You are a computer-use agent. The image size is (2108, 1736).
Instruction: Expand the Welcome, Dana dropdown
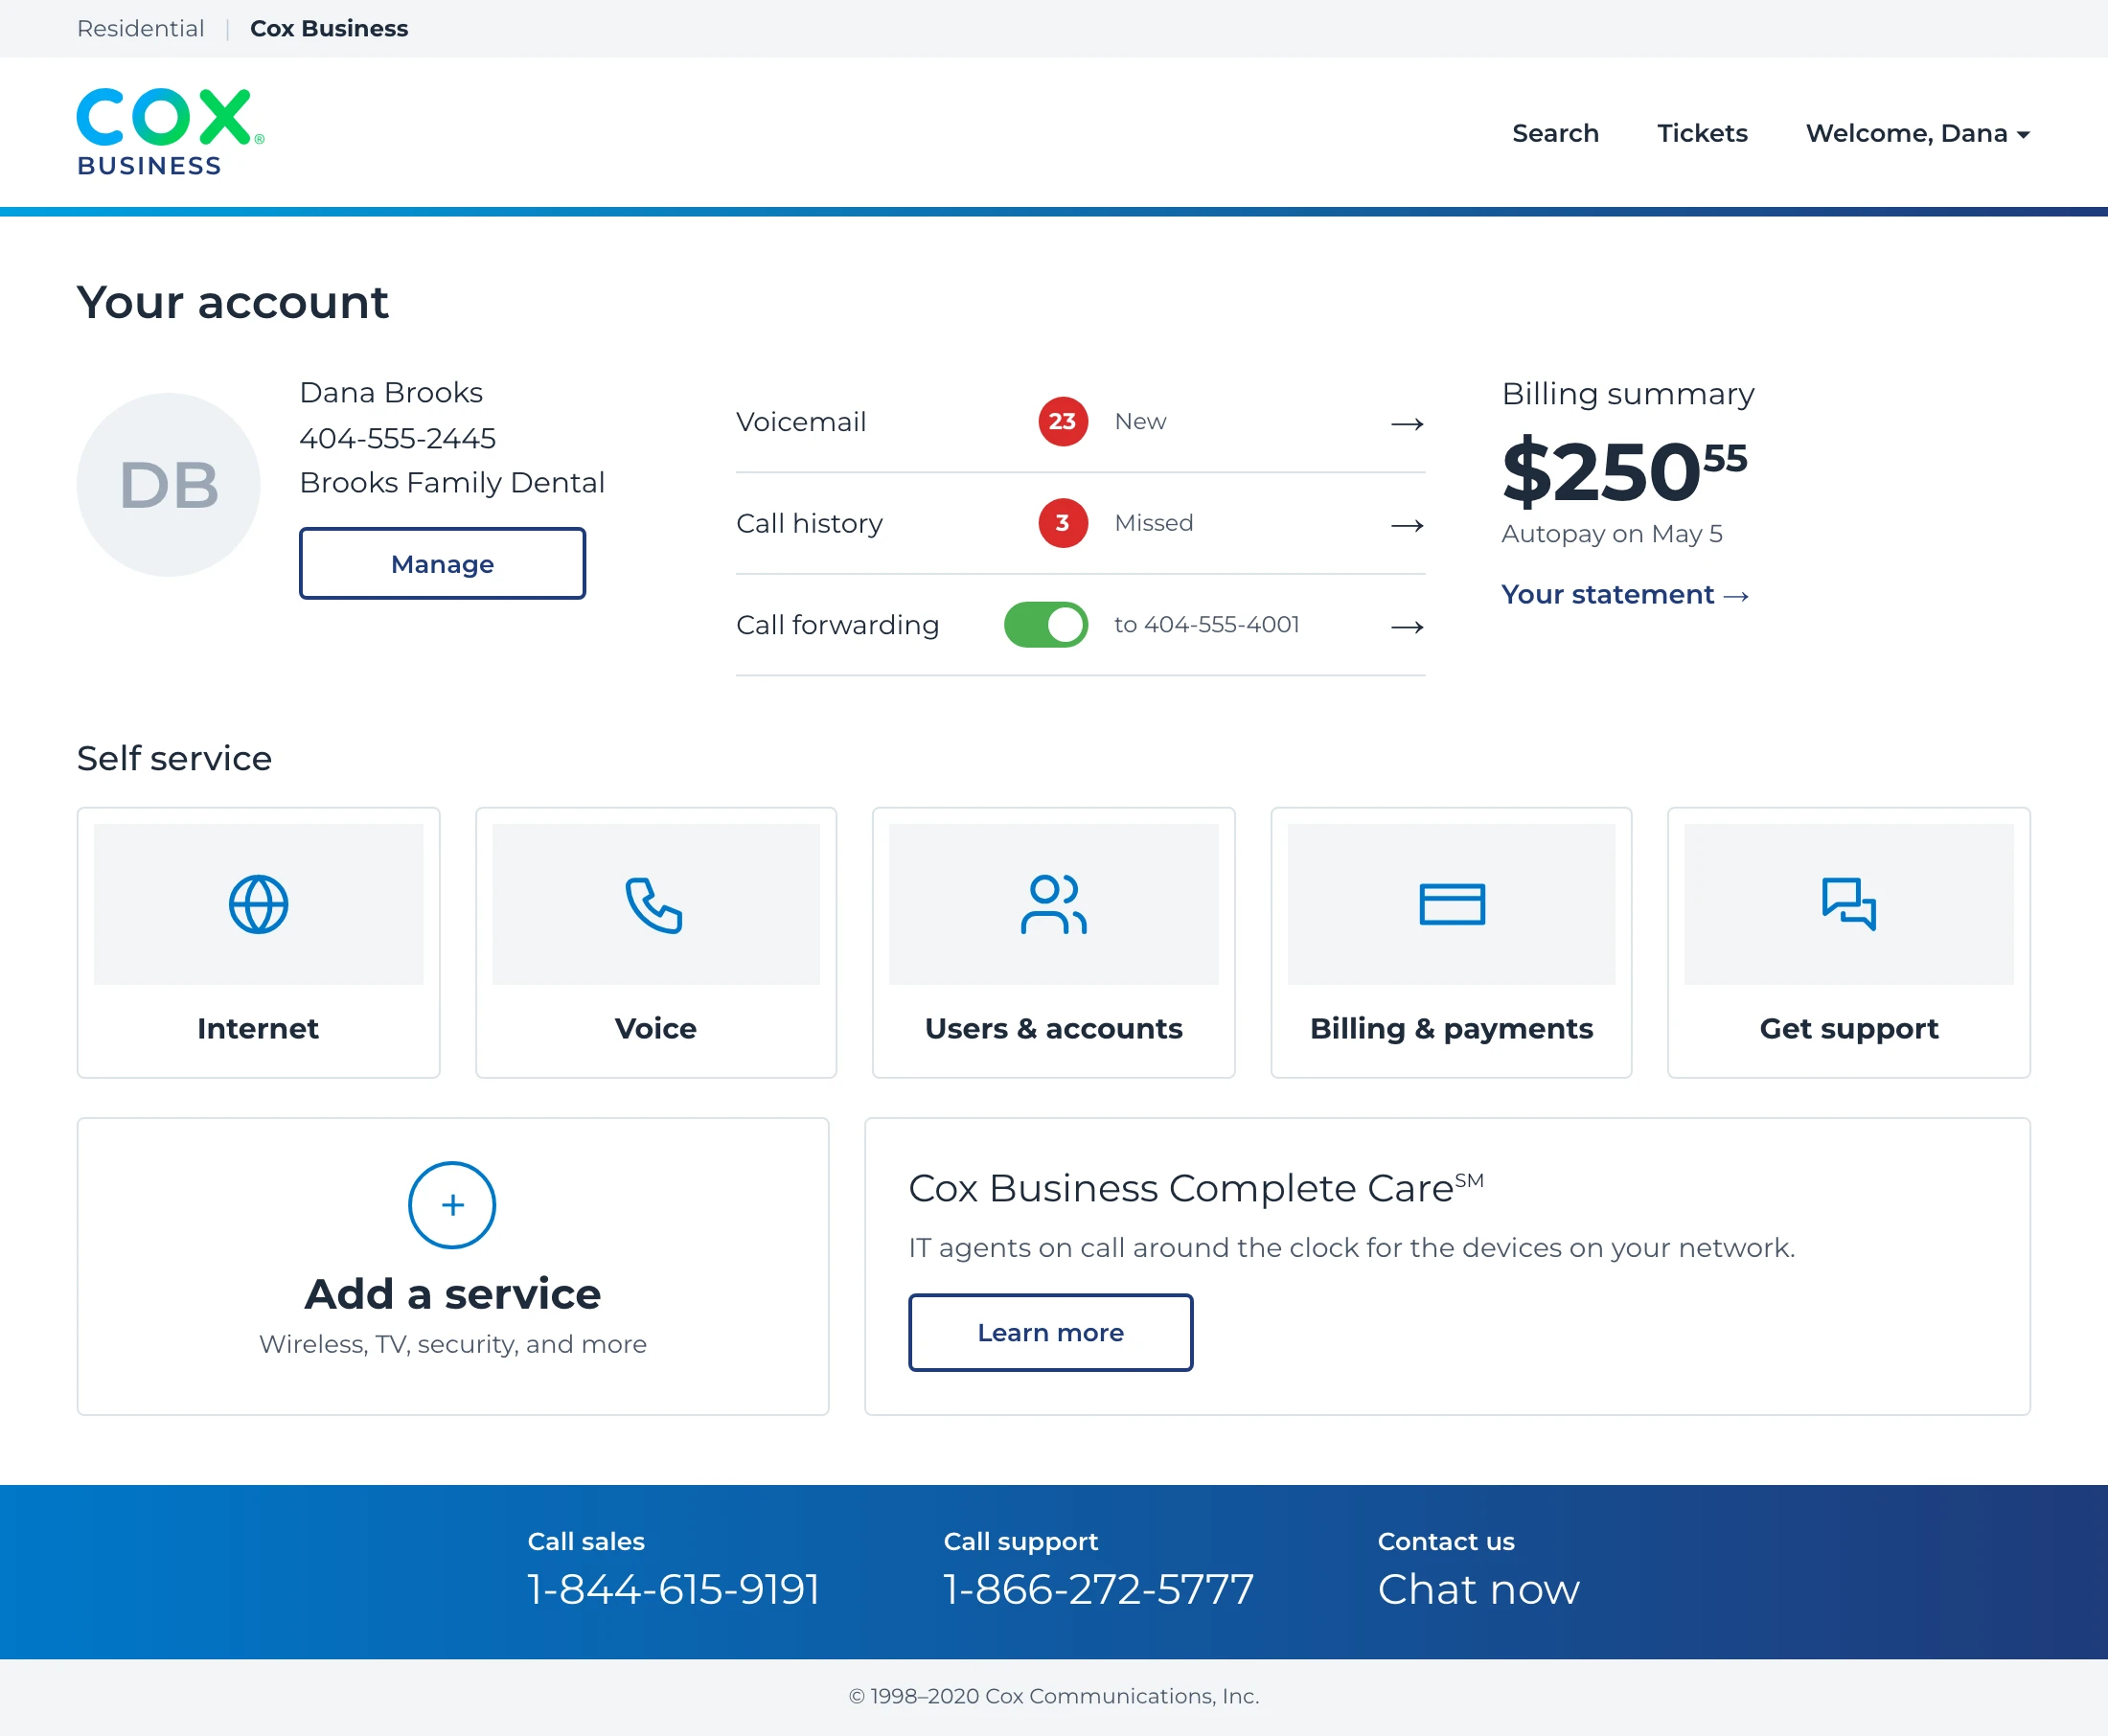[1917, 133]
